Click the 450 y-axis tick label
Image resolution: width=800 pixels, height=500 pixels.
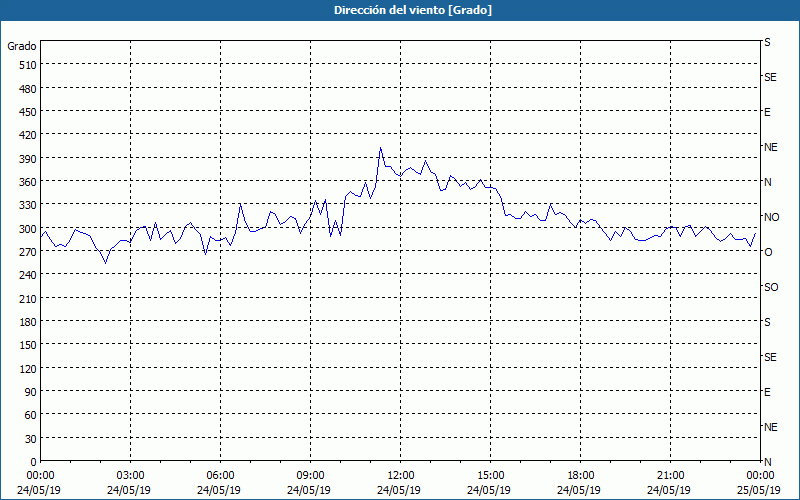29,112
